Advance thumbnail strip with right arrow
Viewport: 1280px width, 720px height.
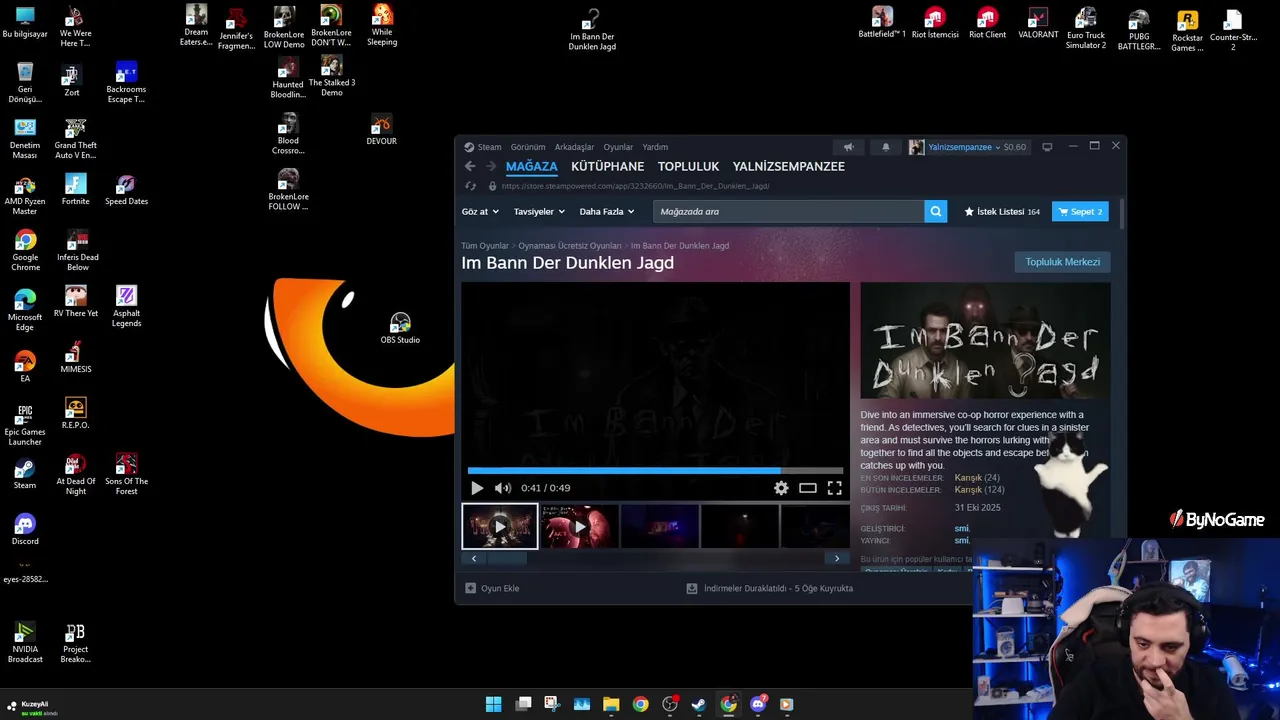[837, 558]
